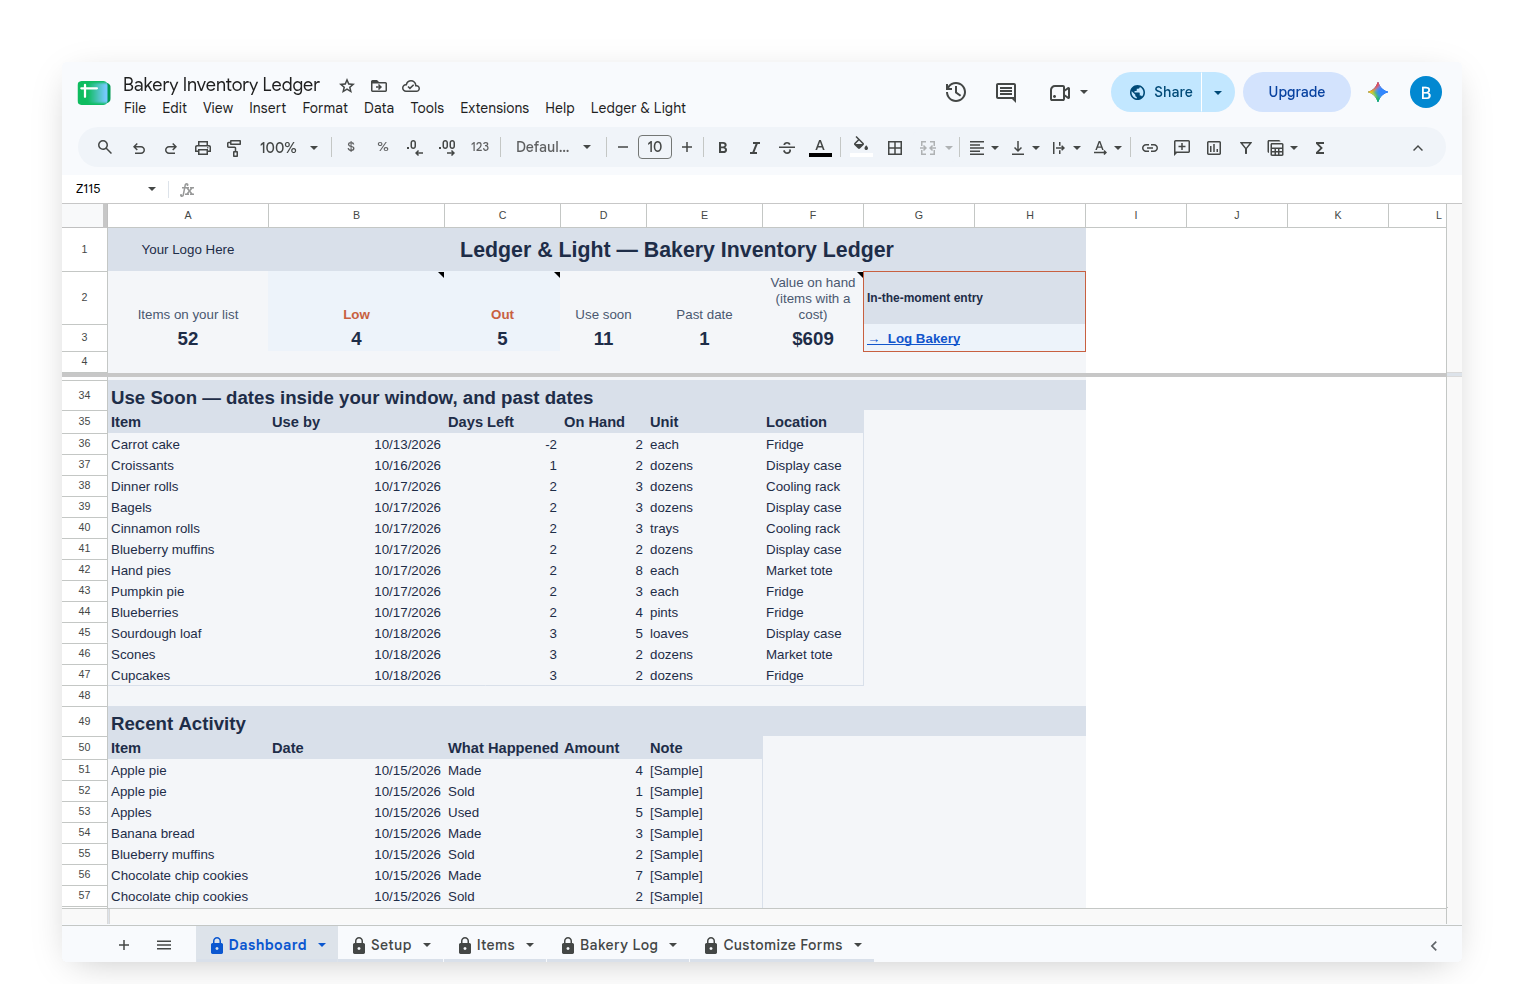
Task: Switch to the Items sheet tab
Action: [495, 945]
